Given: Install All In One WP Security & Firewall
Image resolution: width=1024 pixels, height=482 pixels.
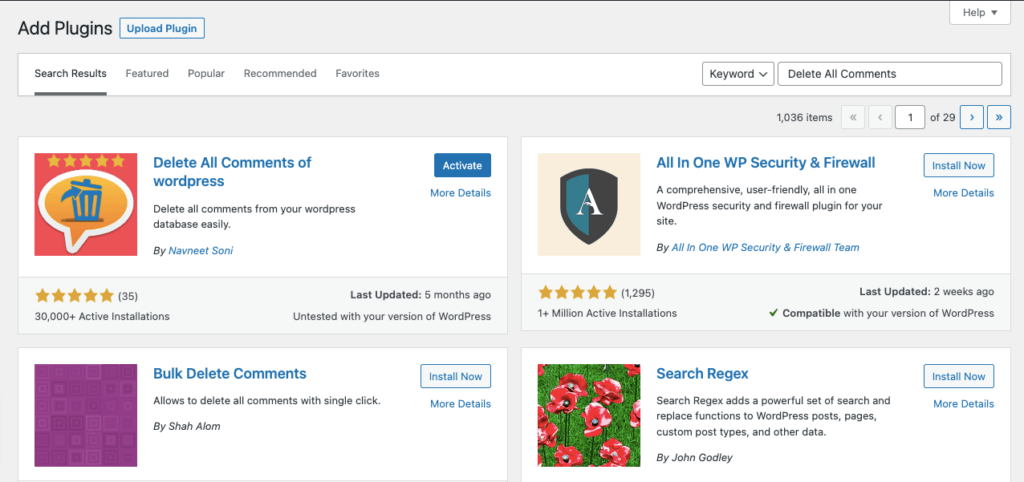Looking at the screenshot, I should (x=959, y=165).
